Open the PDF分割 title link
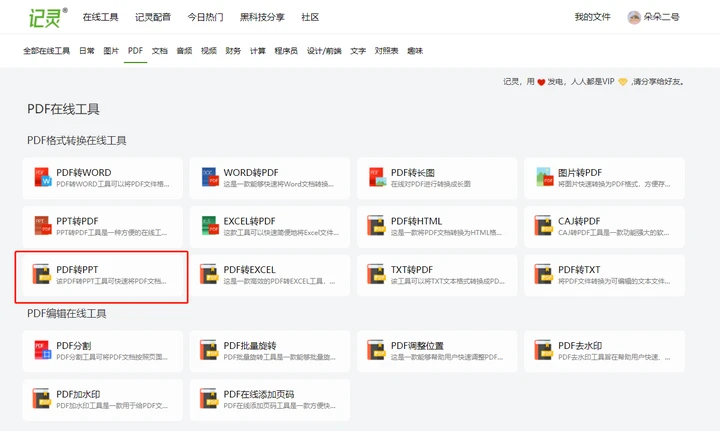 tap(73, 346)
